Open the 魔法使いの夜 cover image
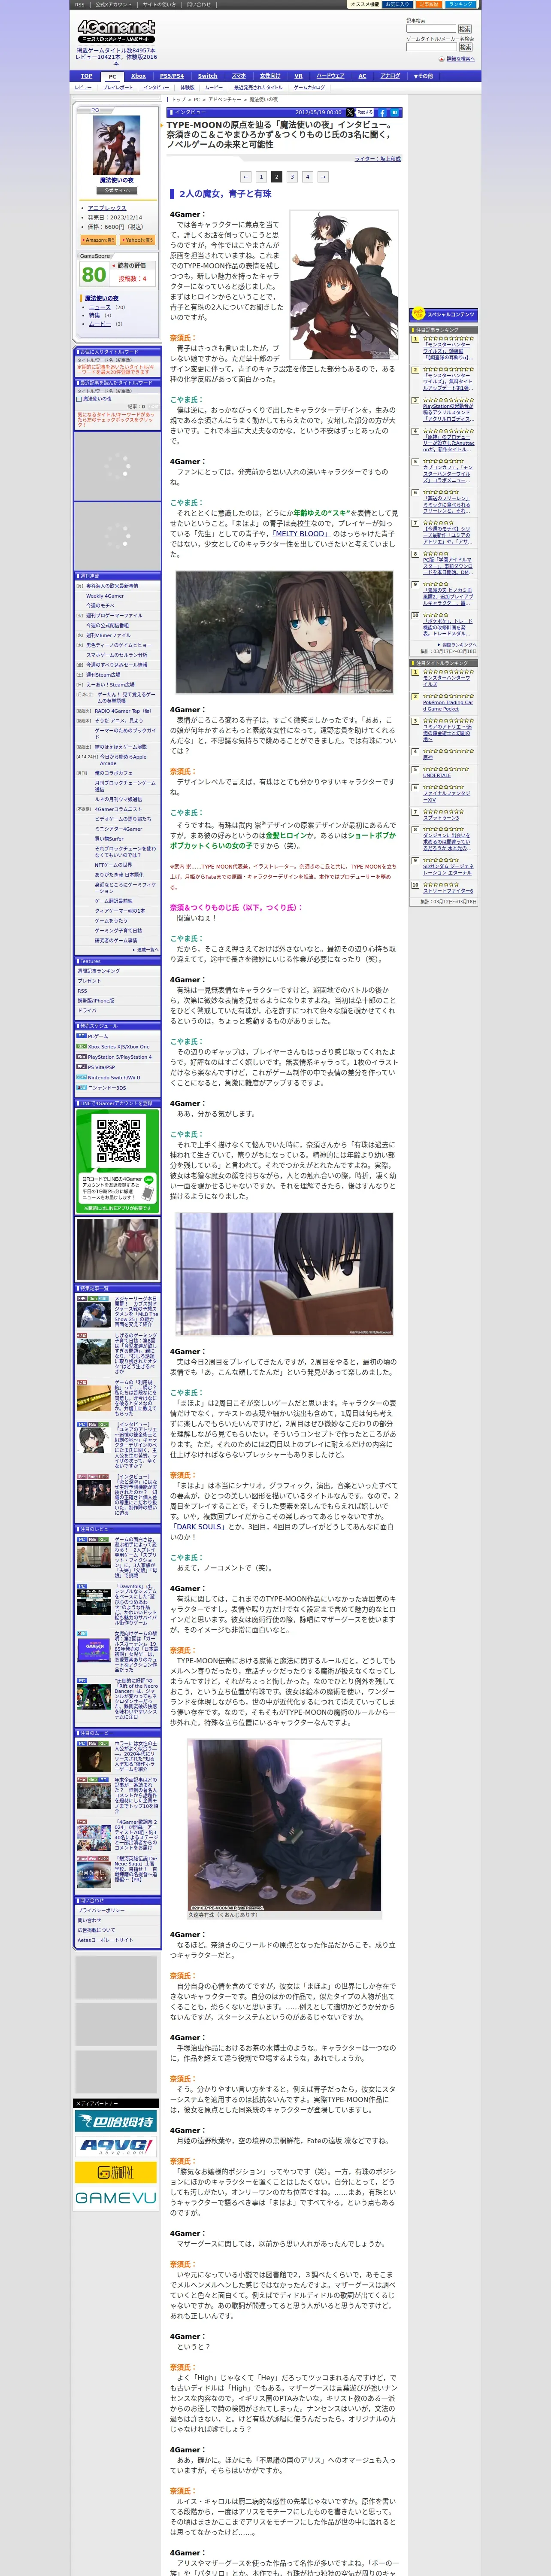Image resolution: width=551 pixels, height=2576 pixels. pos(117,146)
